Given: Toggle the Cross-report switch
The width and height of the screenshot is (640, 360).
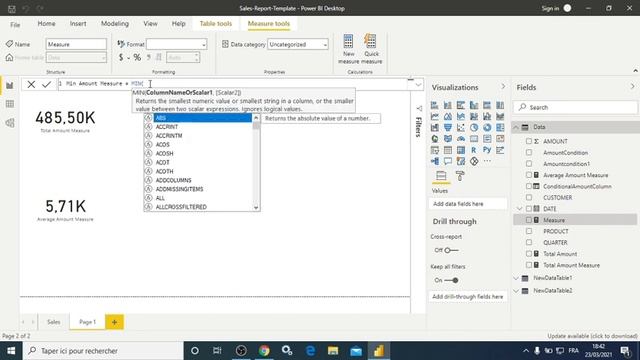Looking at the screenshot, I should pos(451,250).
